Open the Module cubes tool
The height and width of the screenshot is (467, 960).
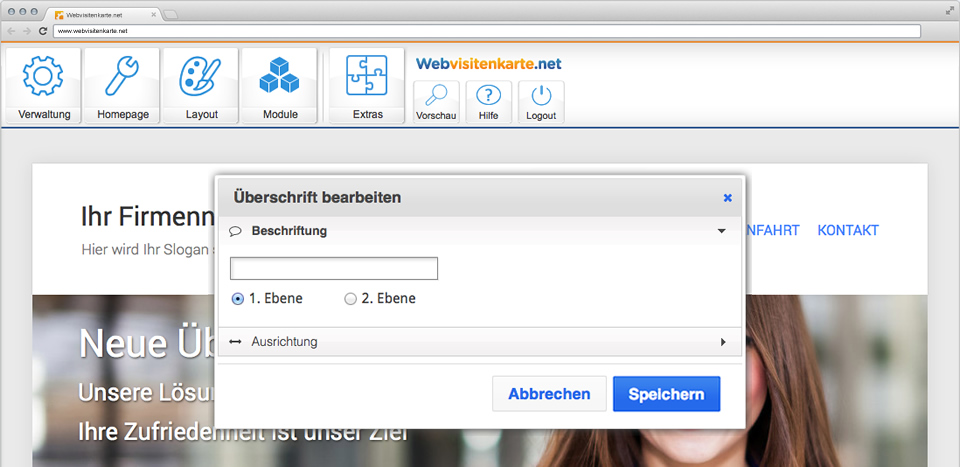click(x=279, y=86)
